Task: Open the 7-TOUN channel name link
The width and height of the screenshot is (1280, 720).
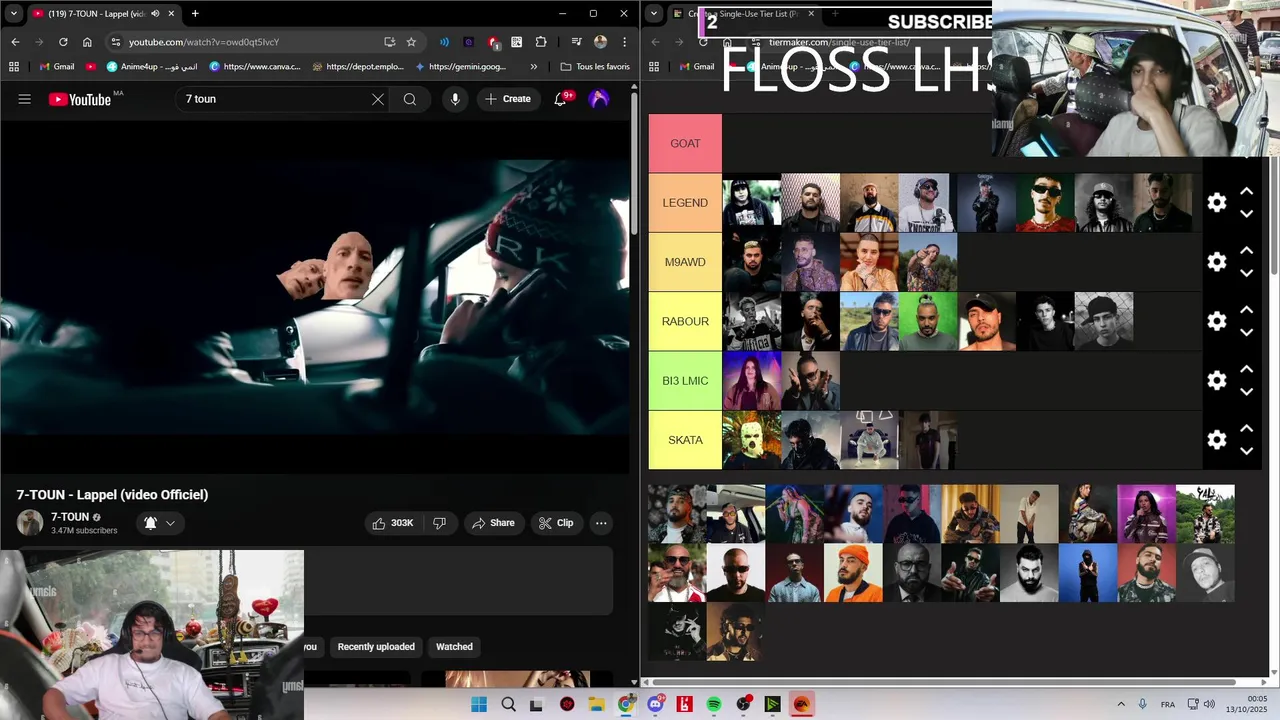Action: (x=70, y=517)
